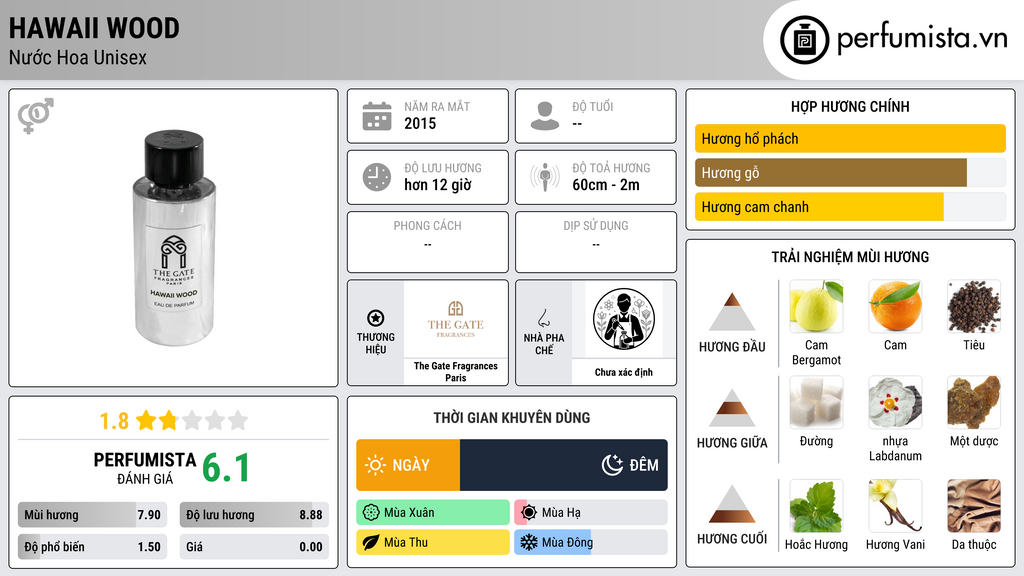Click the Nước Hoa Unisex subtitle
This screenshot has height=576, width=1024.
tap(78, 57)
